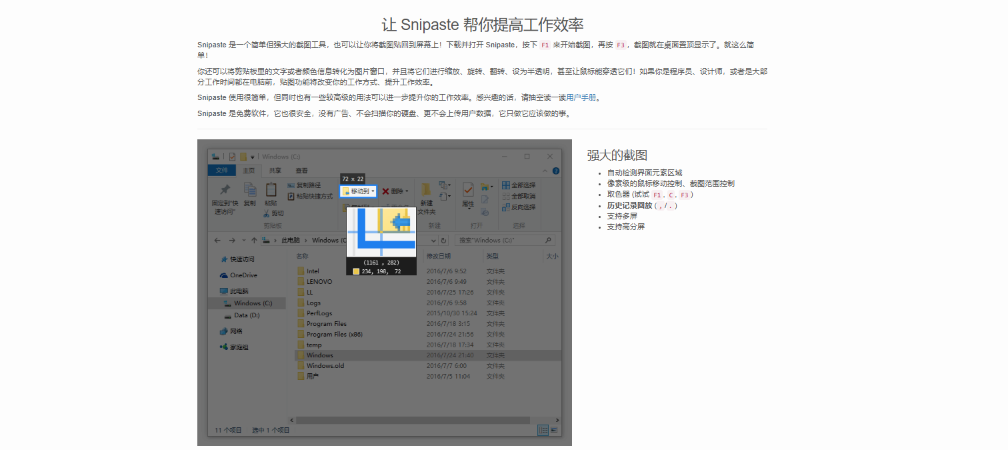Switch to the Large icons view in status bar
Viewport: 1008px width, 450px height.
click(554, 429)
